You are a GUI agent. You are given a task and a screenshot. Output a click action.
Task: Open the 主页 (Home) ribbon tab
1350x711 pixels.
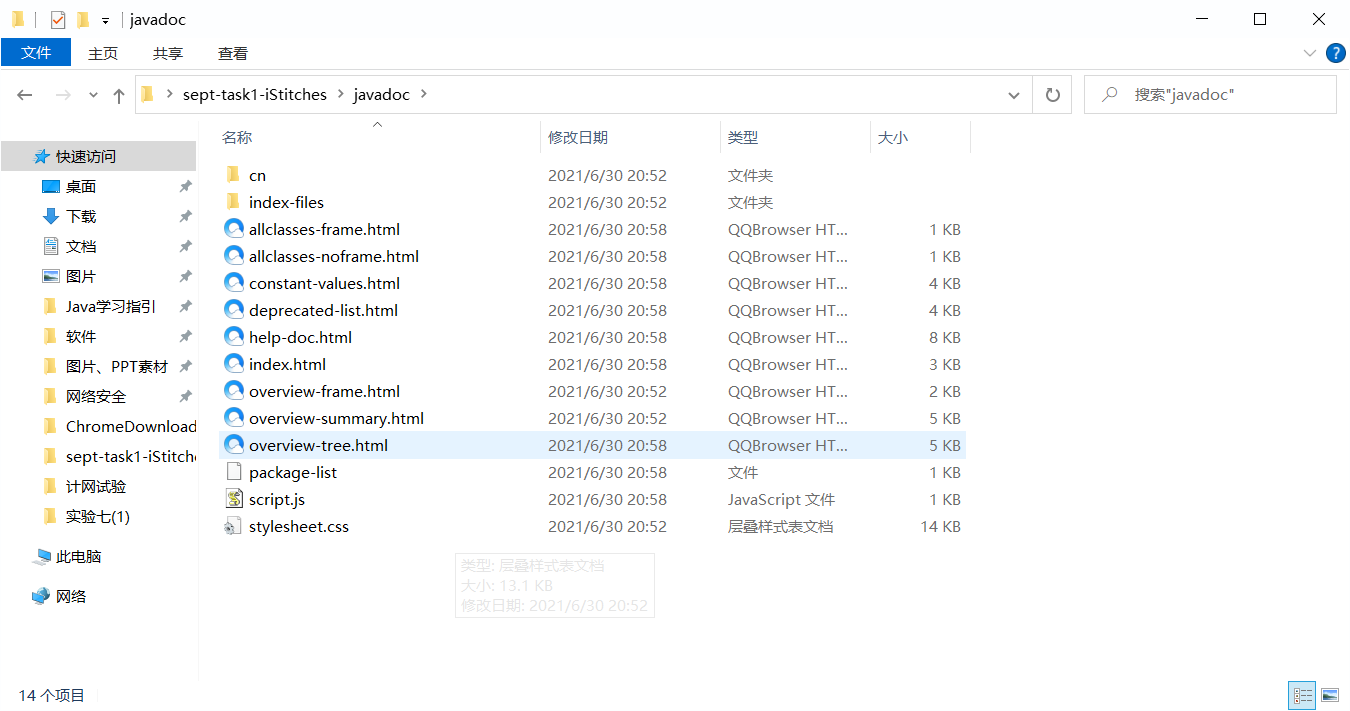(x=103, y=53)
